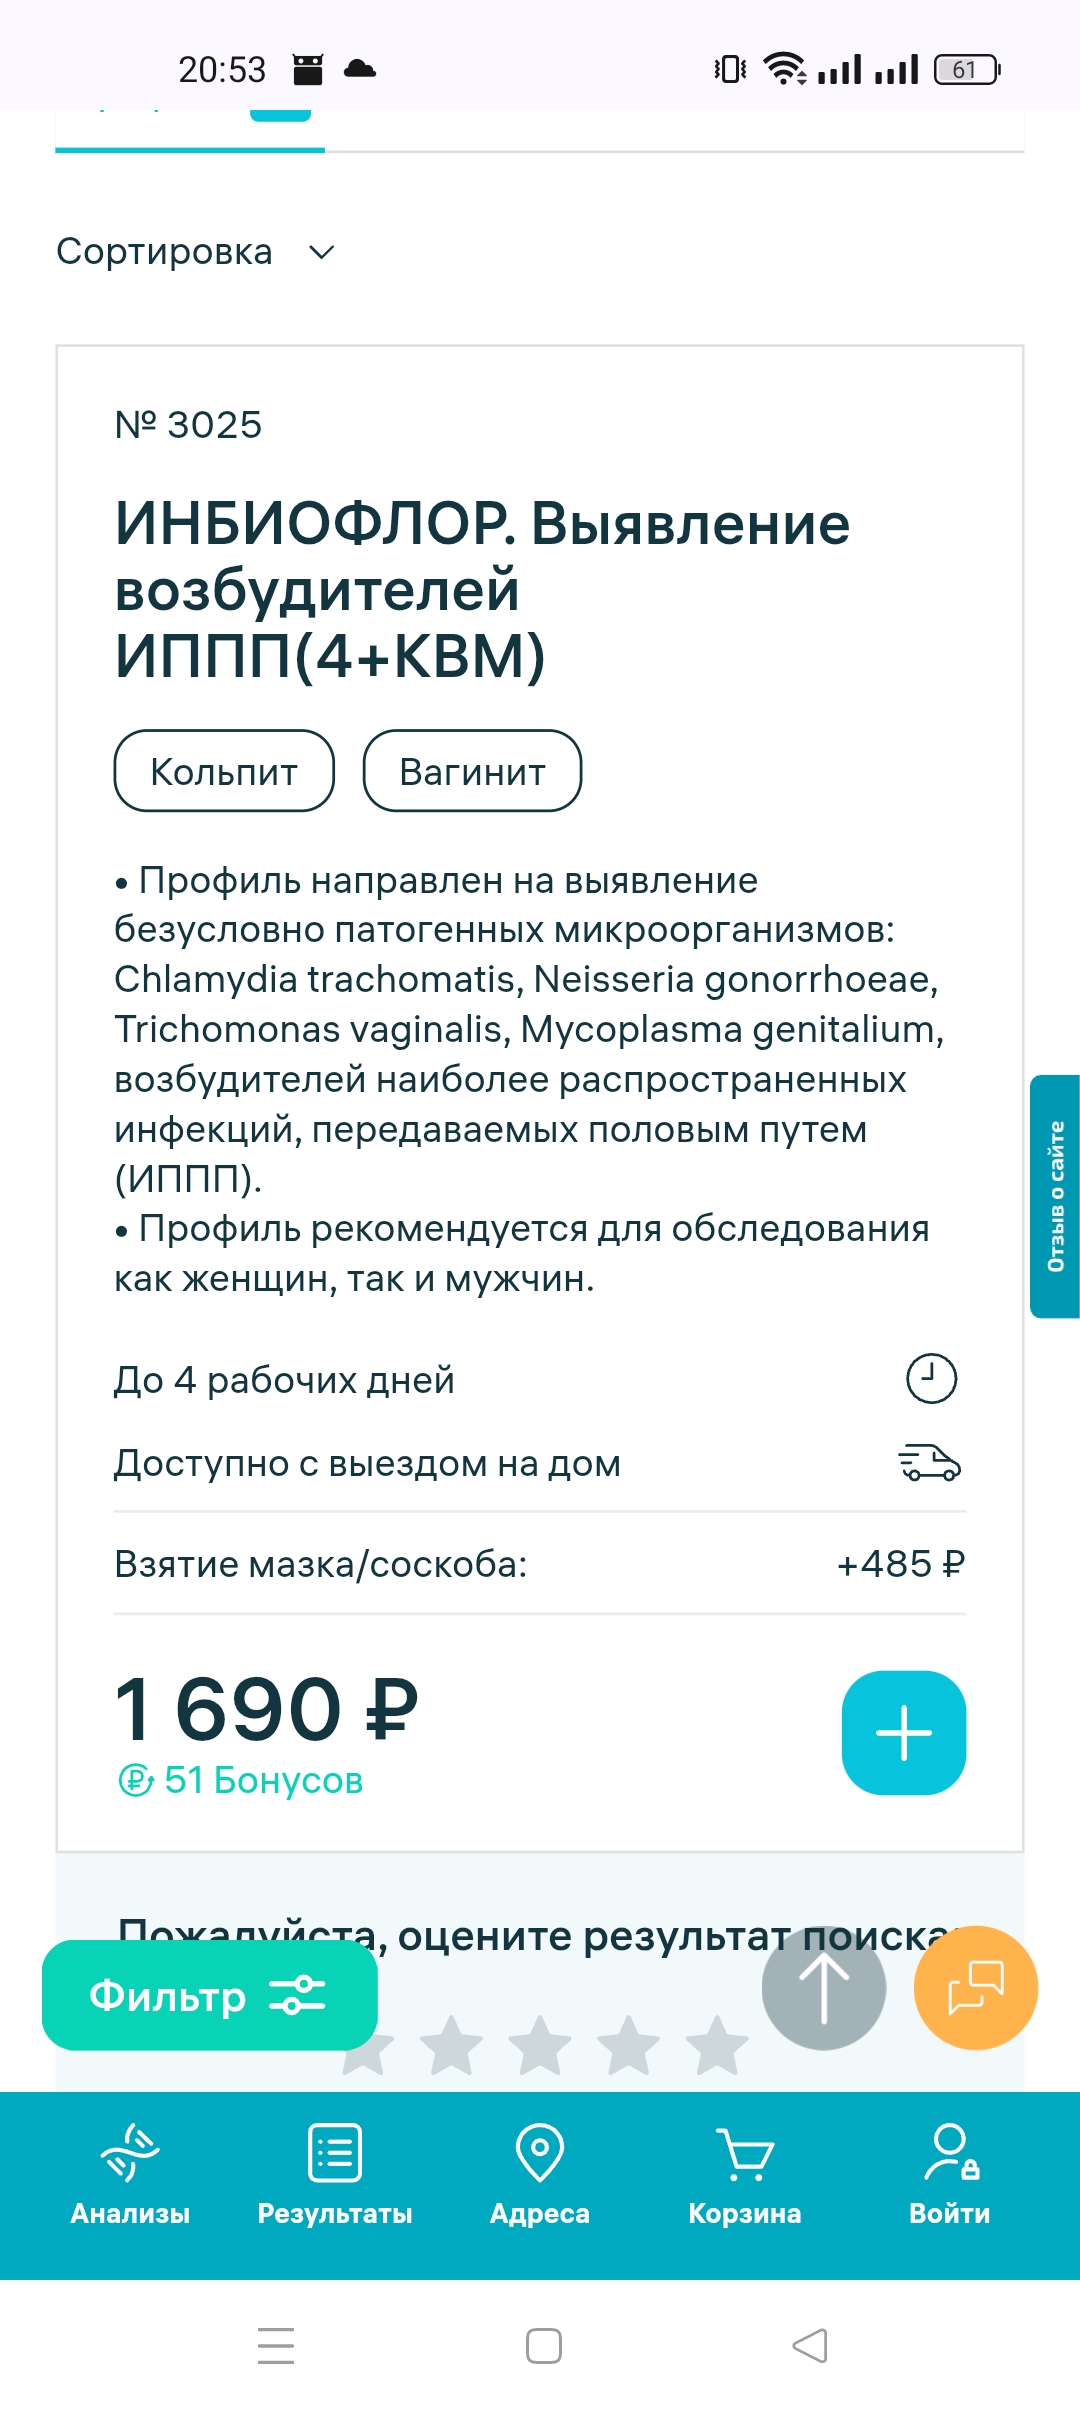Tap the scroll-to-top arrow button
1080x2412 pixels.
coord(823,1987)
